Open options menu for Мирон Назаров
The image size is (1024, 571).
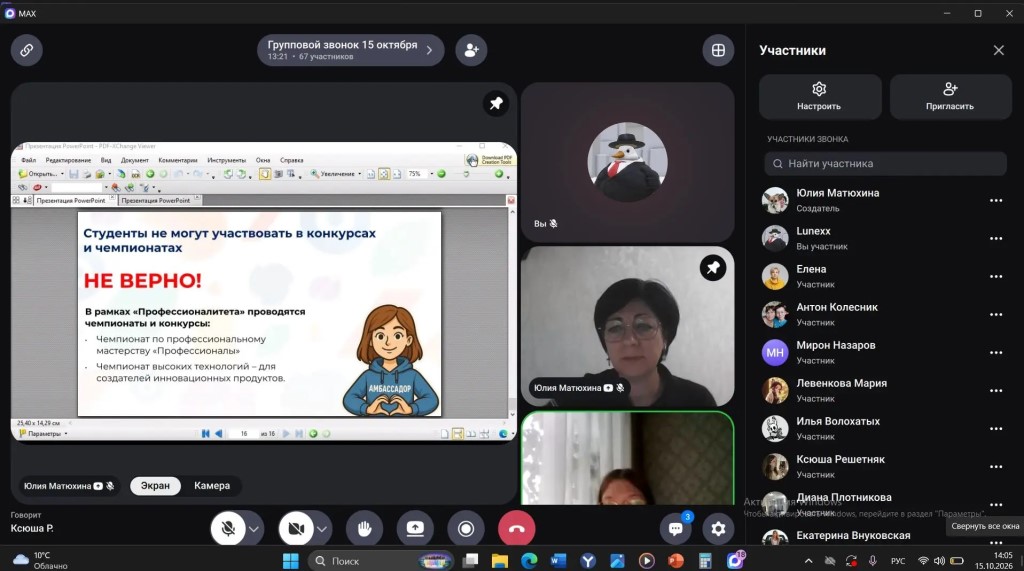pyautogui.click(x=996, y=353)
